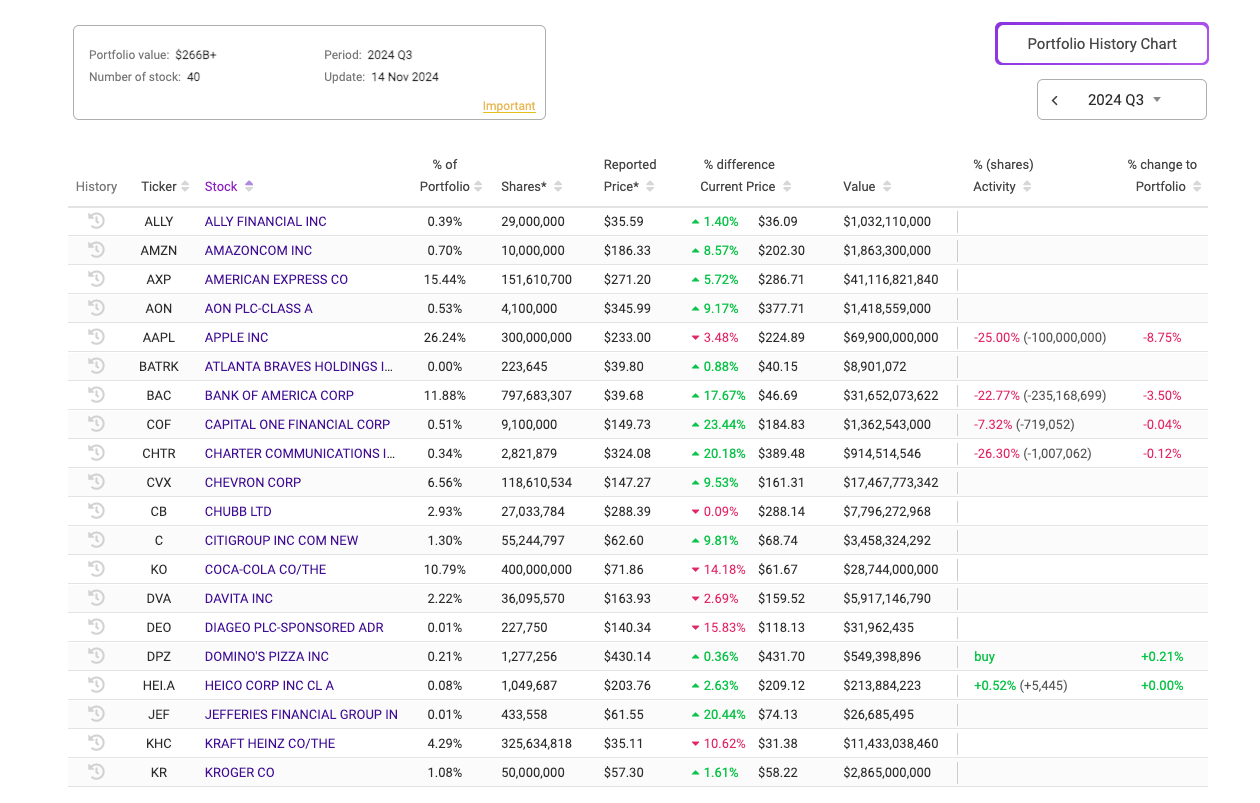Open KROGER CO stock link
Screen dimensions: 1260x803
[240, 772]
